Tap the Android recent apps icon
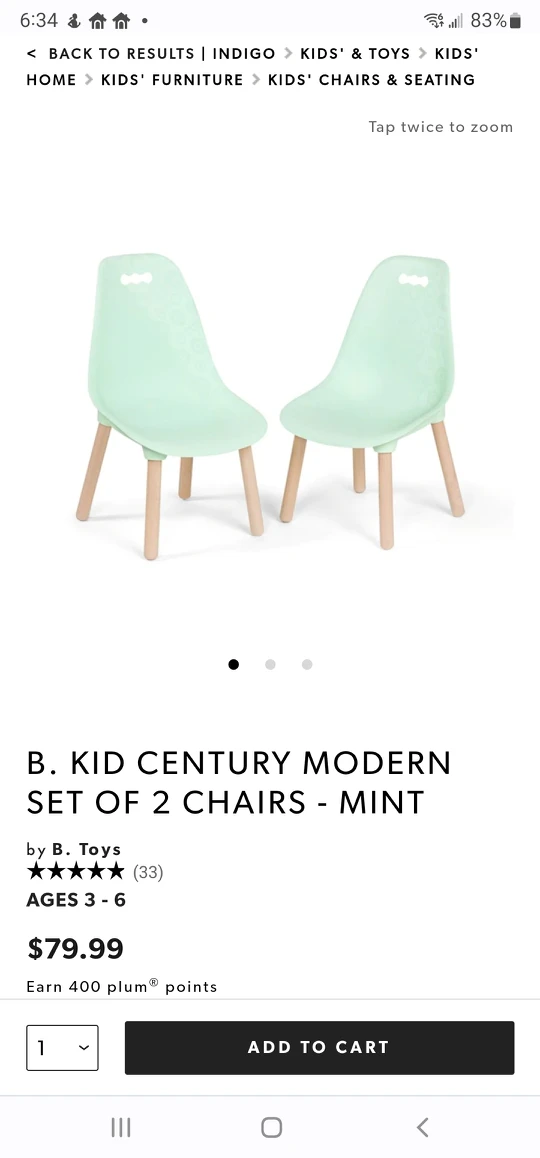Viewport: 540px width, 1158px height. [120, 1127]
